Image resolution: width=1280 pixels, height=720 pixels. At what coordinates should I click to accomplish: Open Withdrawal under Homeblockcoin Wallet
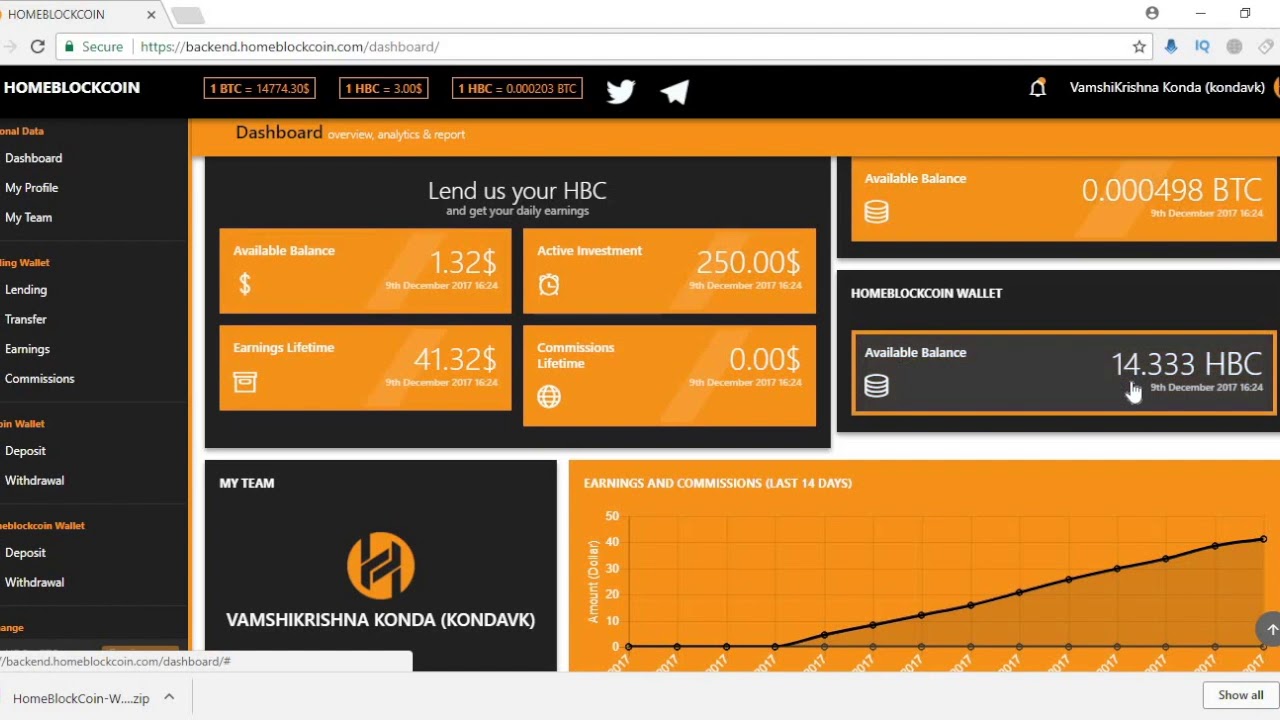click(x=34, y=582)
